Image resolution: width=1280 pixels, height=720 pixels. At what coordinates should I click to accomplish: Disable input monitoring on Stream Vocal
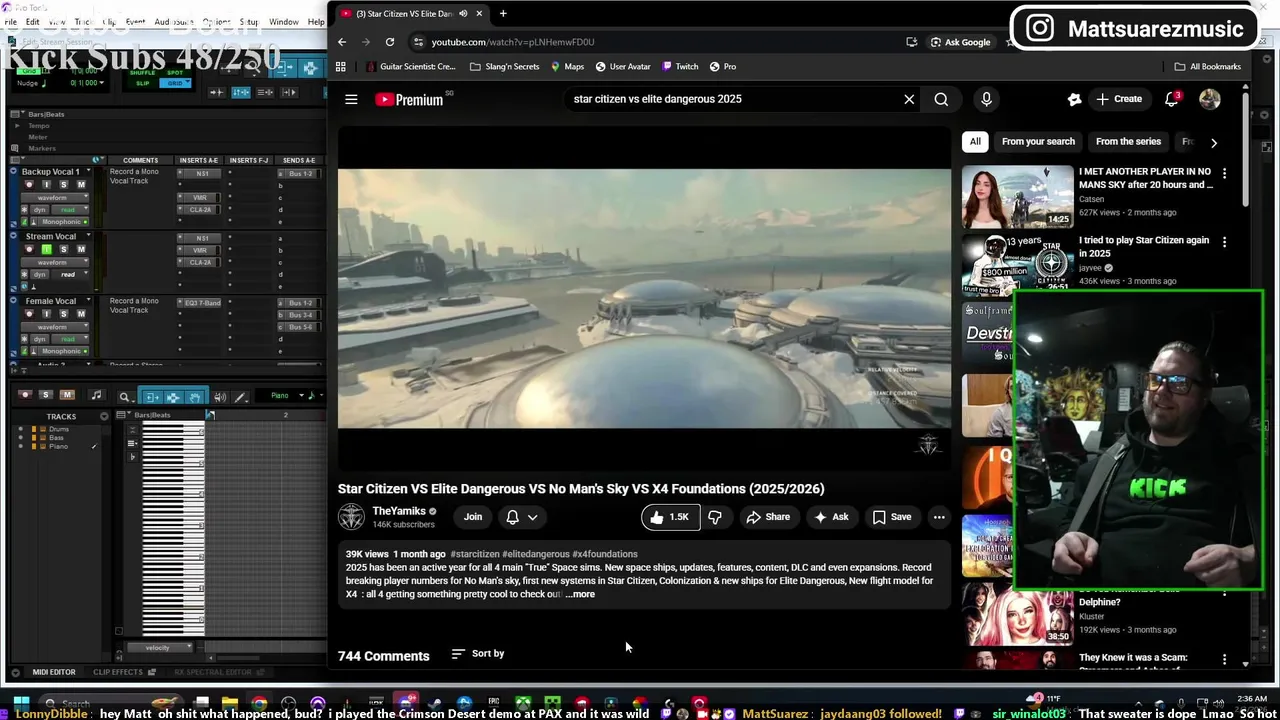click(x=46, y=249)
